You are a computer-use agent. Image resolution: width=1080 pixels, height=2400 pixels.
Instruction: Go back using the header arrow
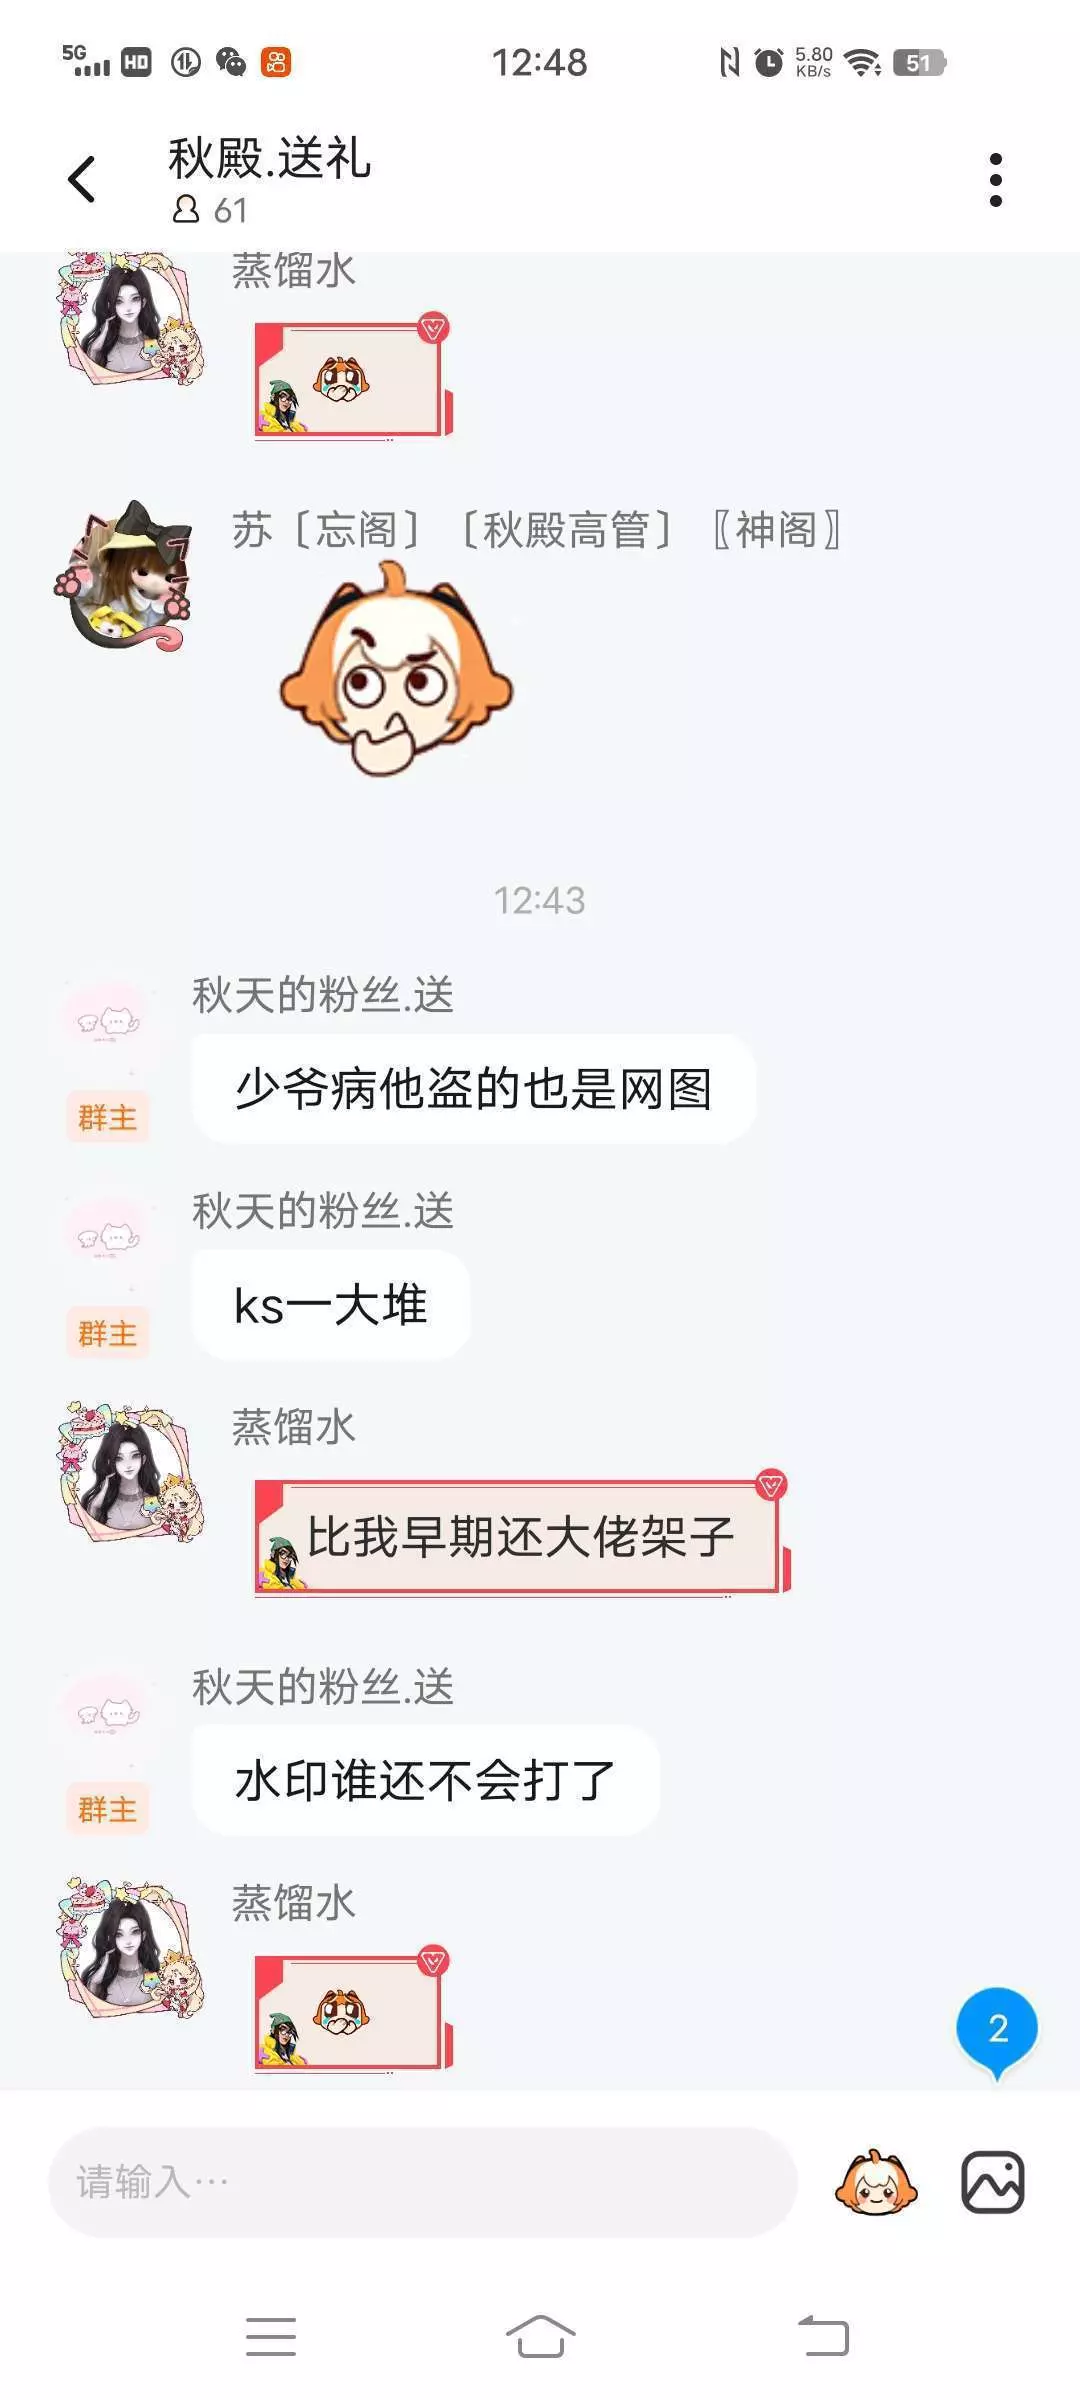coord(82,180)
